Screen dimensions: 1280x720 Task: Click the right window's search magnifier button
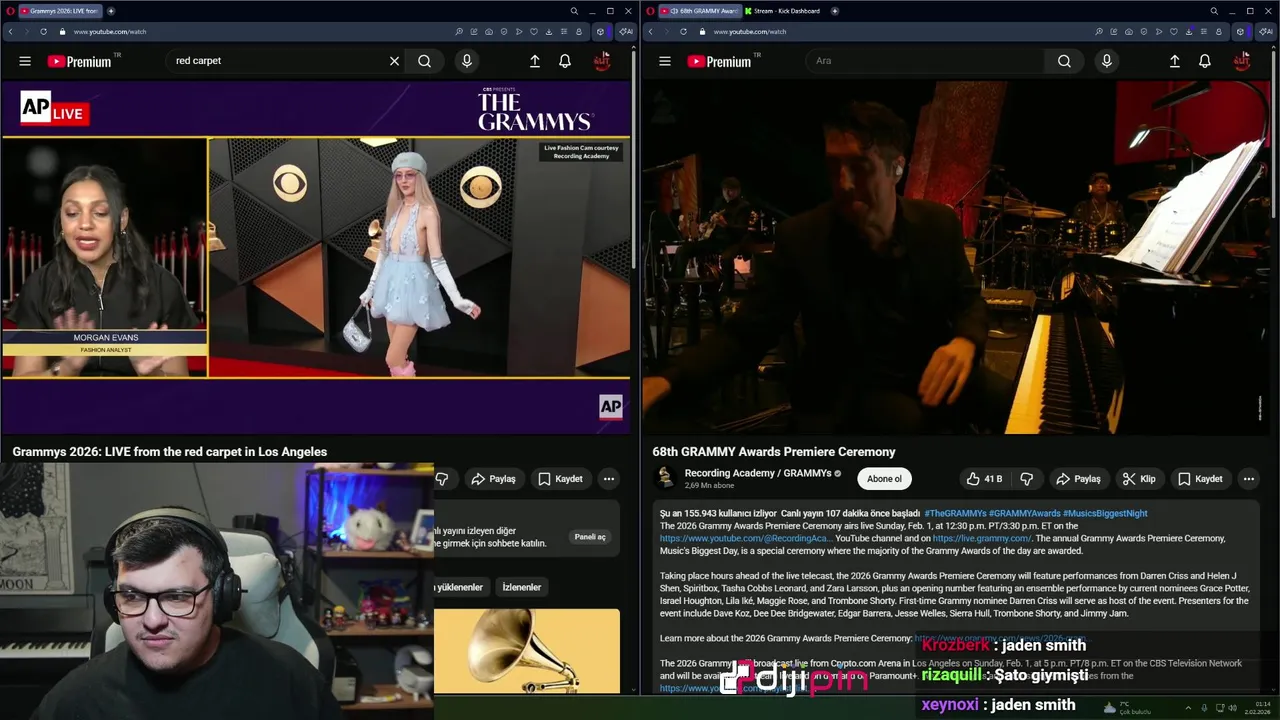pyautogui.click(x=1064, y=61)
